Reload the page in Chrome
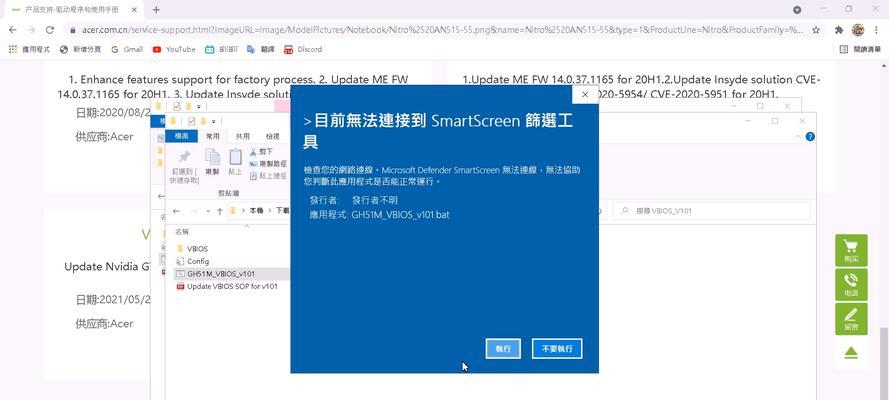The image size is (889, 400). (50, 30)
